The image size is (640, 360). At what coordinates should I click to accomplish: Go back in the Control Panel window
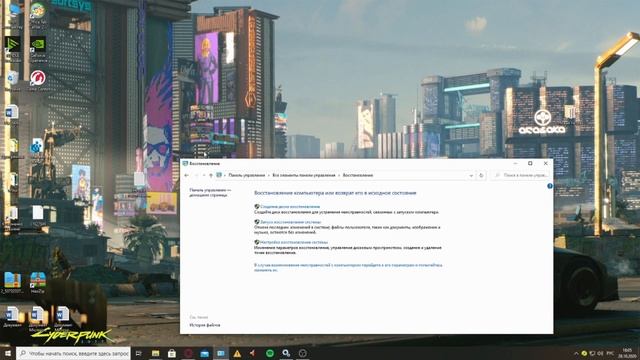[x=187, y=176]
